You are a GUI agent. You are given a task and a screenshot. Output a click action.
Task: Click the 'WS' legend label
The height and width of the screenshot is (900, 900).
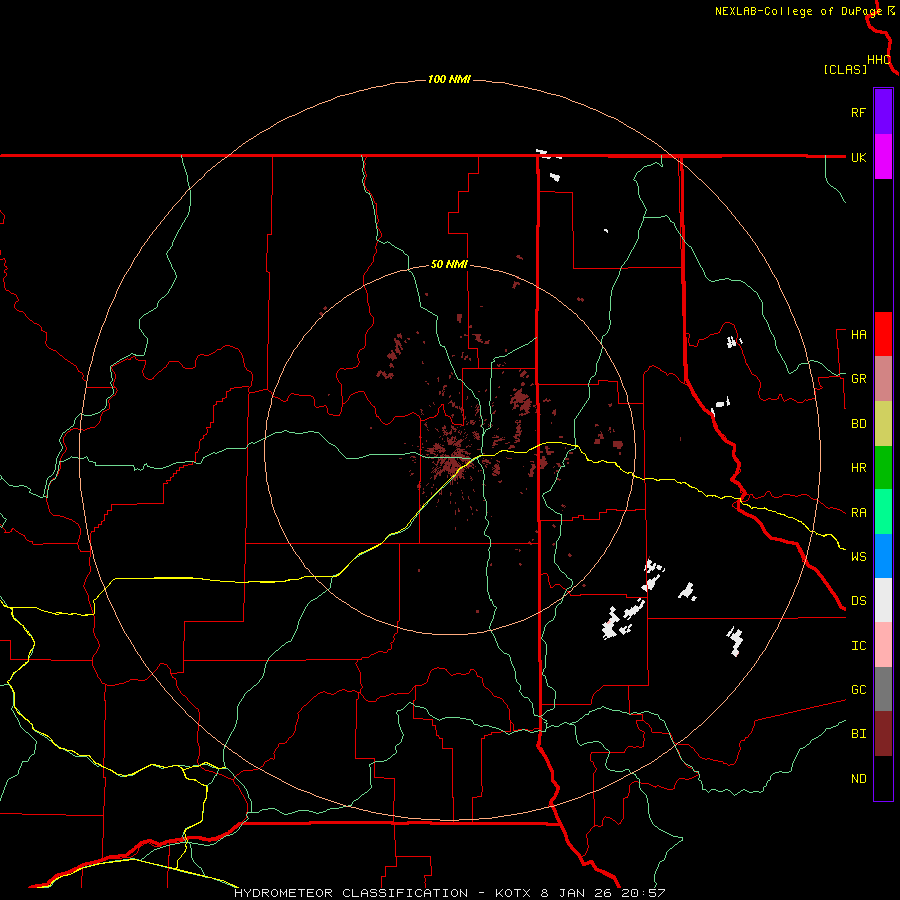click(x=858, y=557)
